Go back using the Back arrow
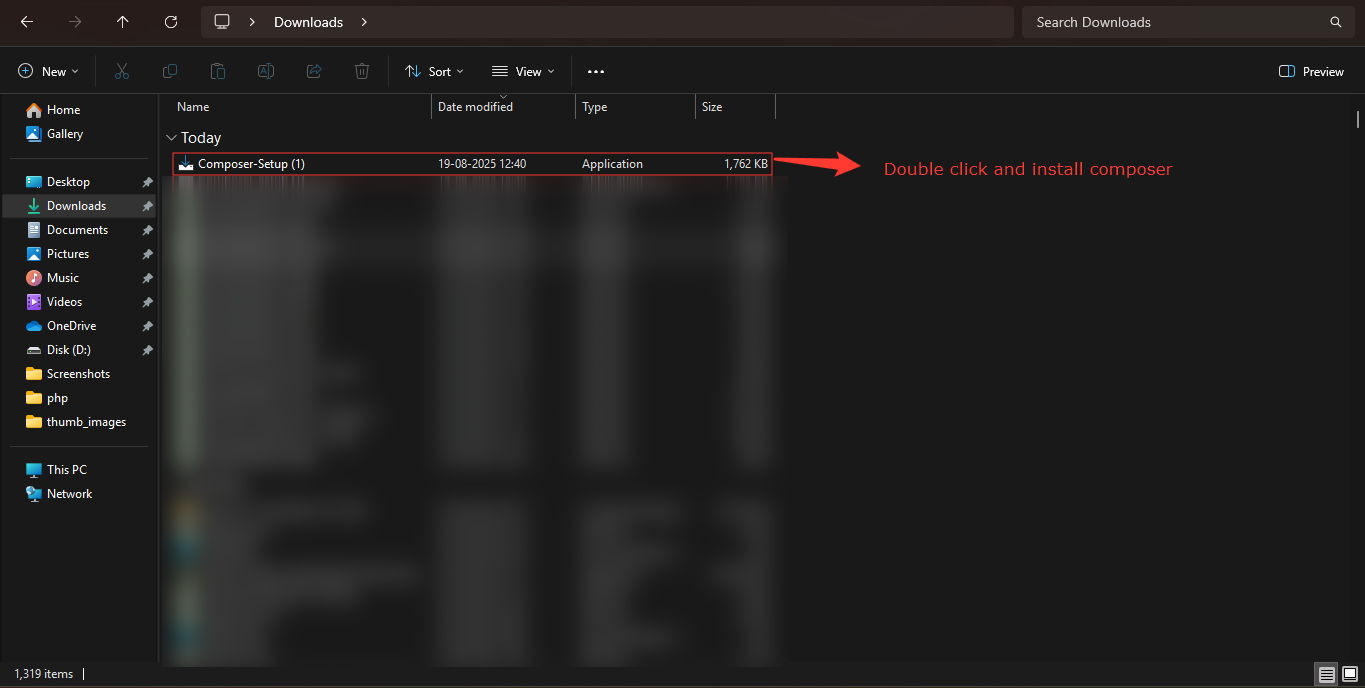1365x688 pixels. point(27,22)
